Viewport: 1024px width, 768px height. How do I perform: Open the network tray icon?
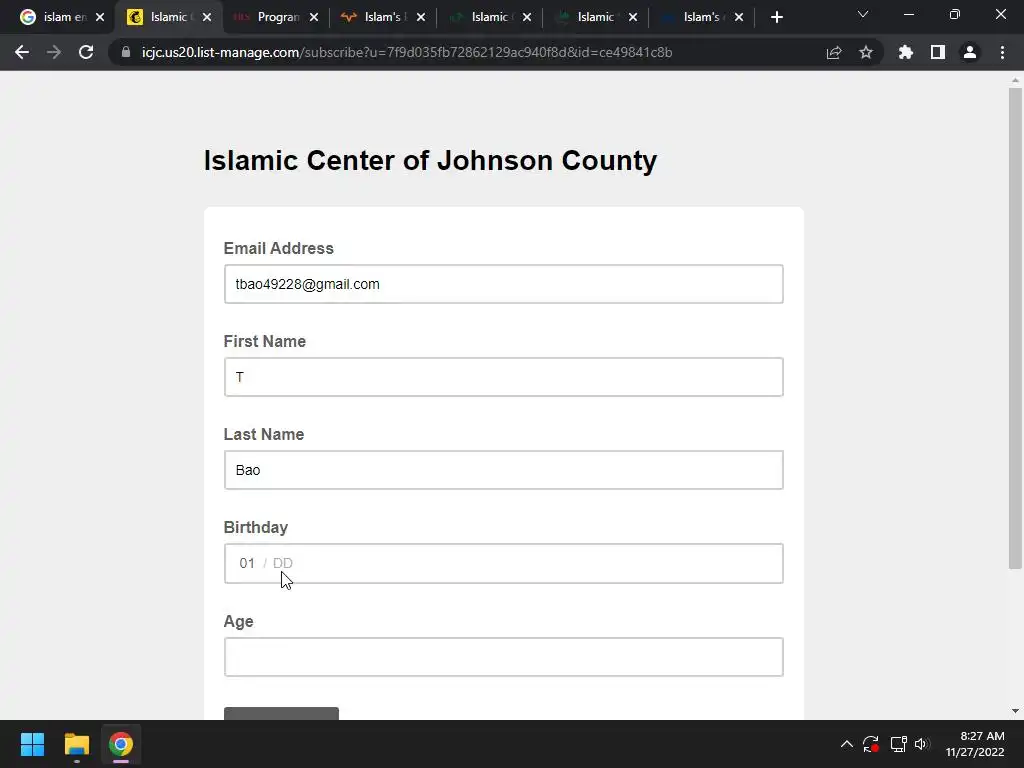(x=899, y=744)
